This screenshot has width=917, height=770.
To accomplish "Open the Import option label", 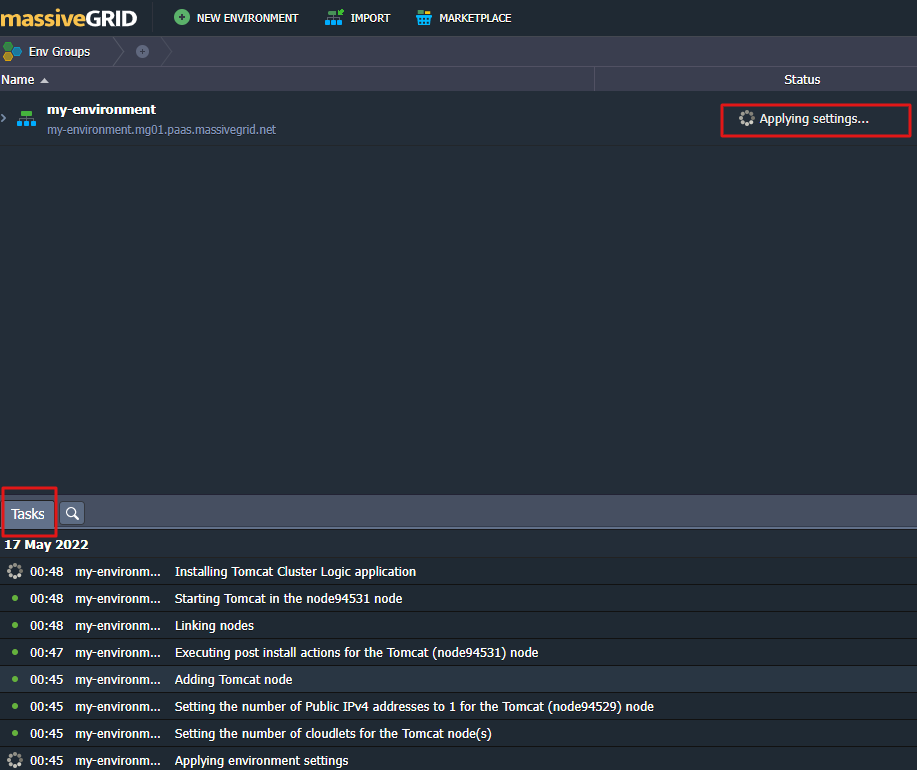I will [370, 18].
